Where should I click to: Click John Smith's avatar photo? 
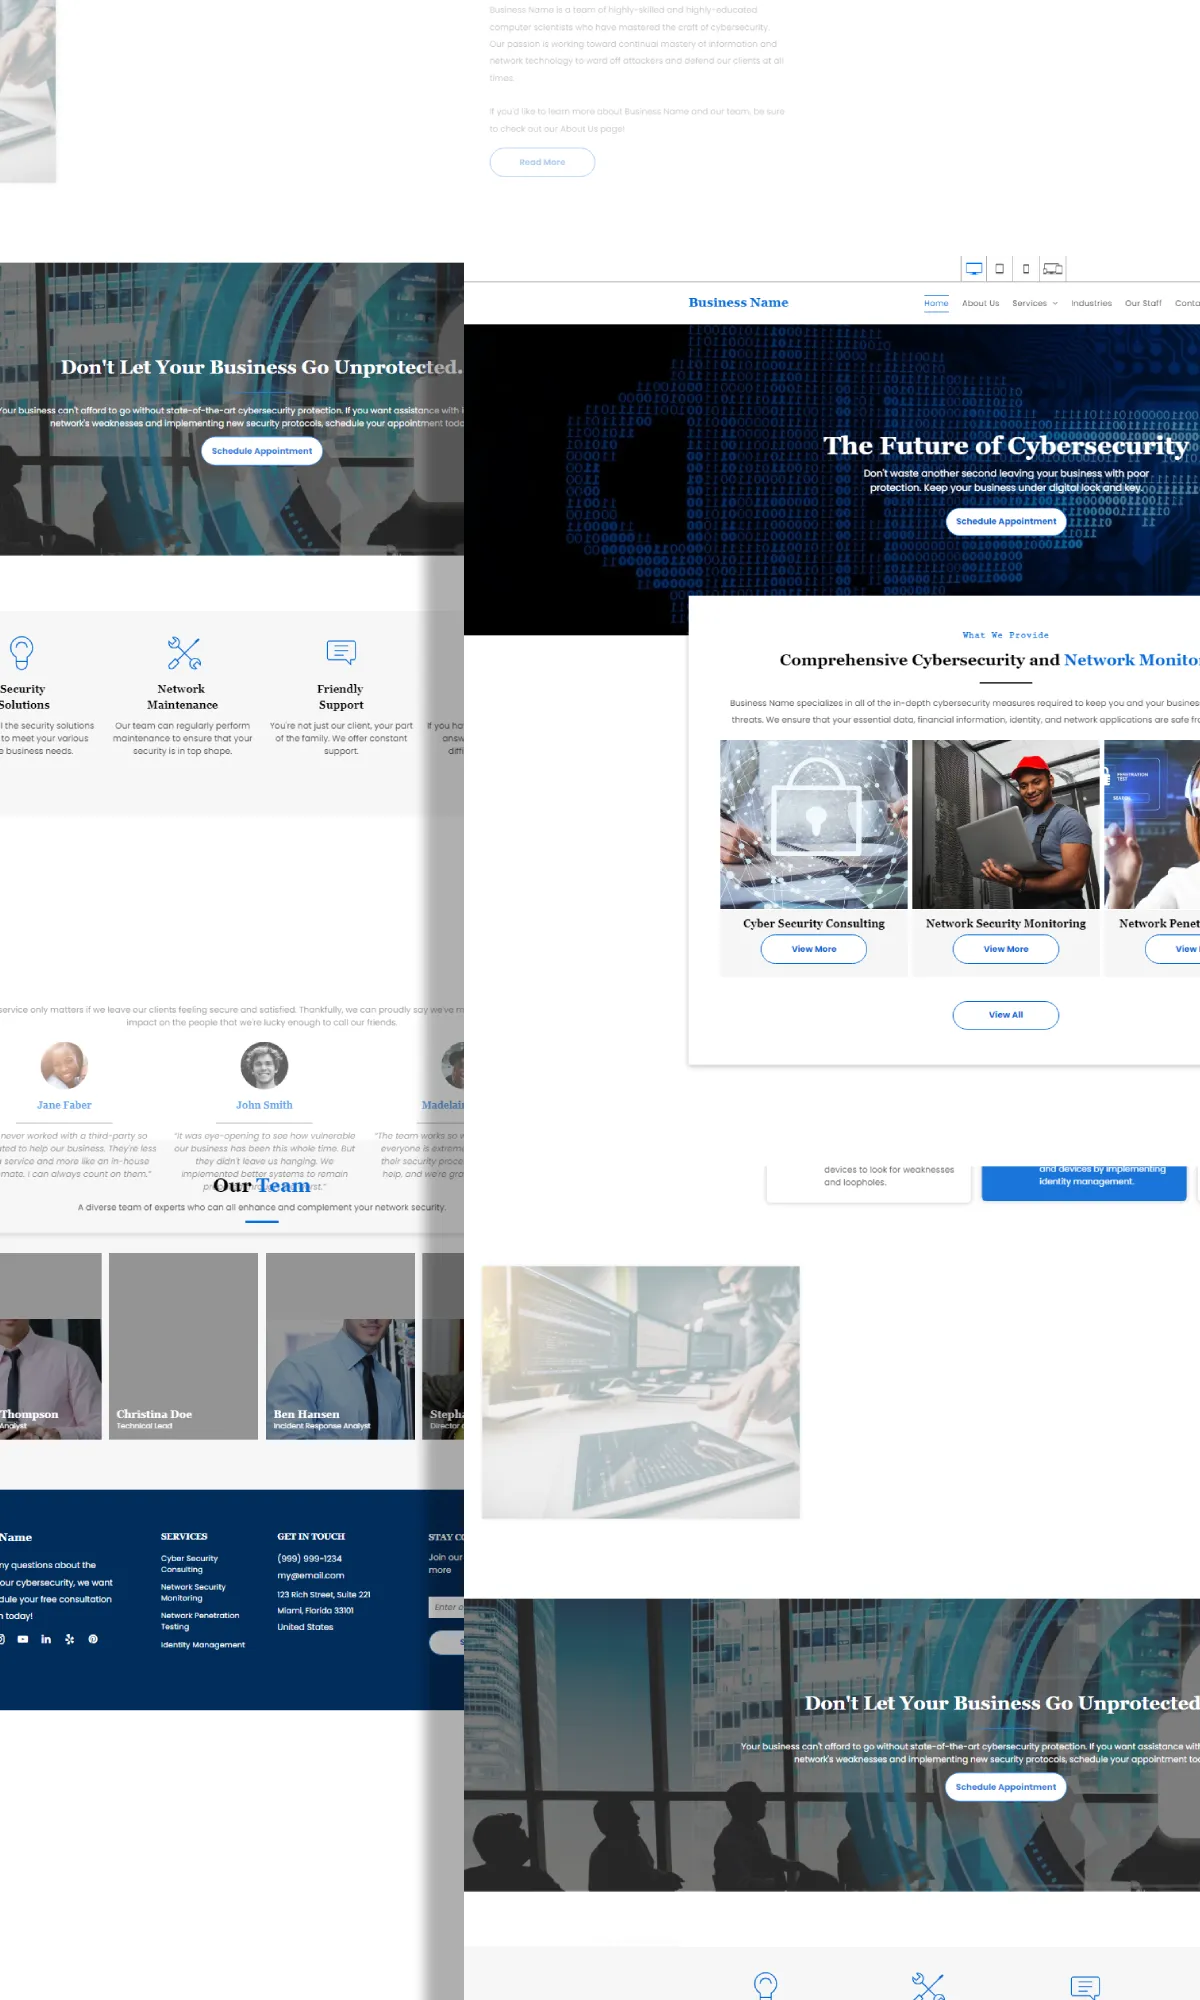click(264, 1066)
